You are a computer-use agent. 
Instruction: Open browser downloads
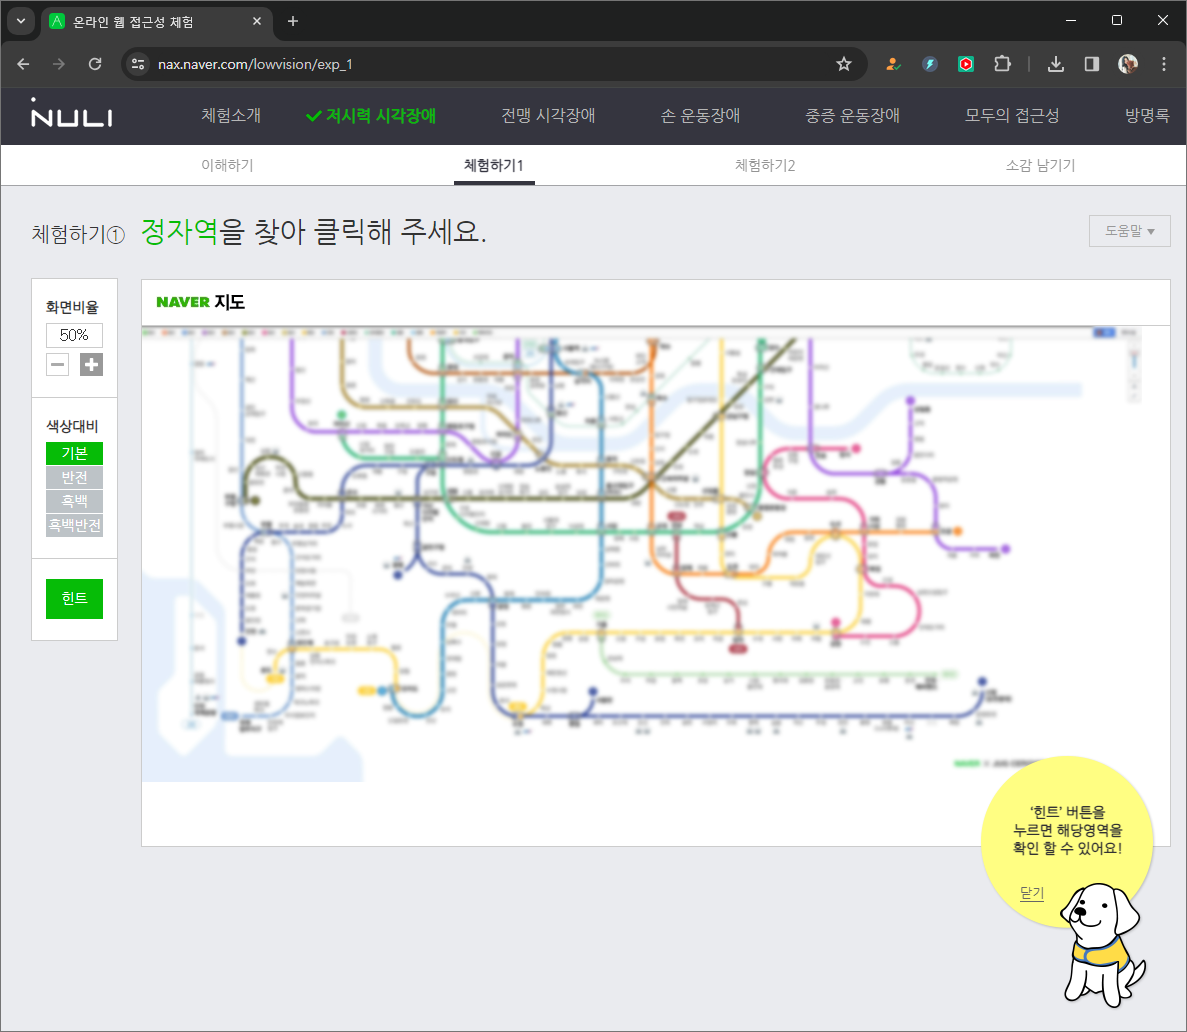pyautogui.click(x=1055, y=64)
